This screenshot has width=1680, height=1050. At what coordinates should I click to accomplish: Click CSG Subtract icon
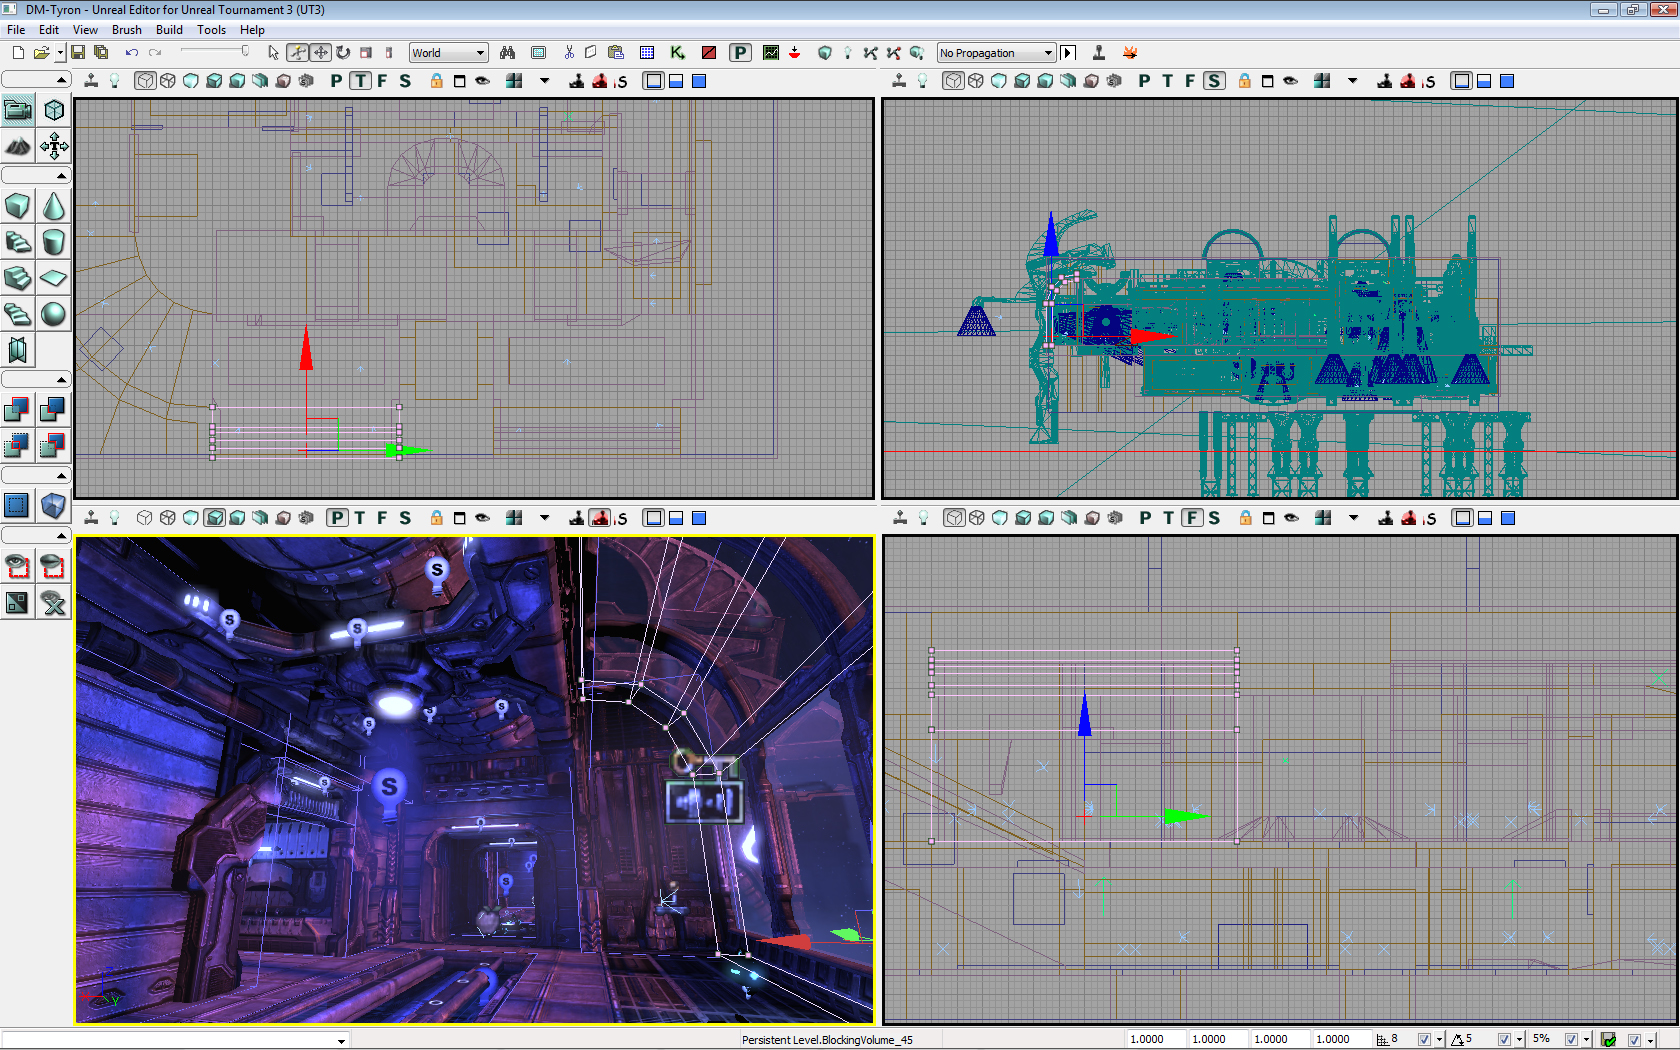pyautogui.click(x=54, y=409)
